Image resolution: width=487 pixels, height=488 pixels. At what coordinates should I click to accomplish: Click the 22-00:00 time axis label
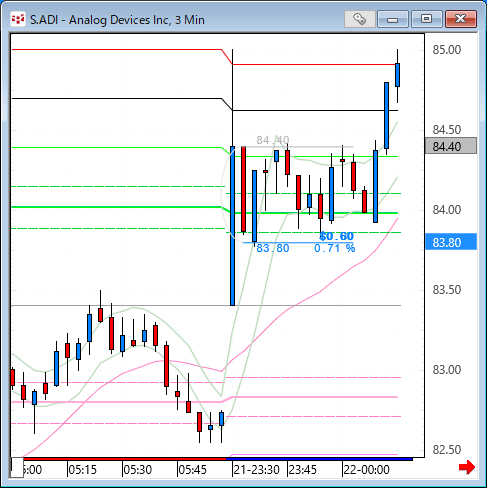(367, 470)
